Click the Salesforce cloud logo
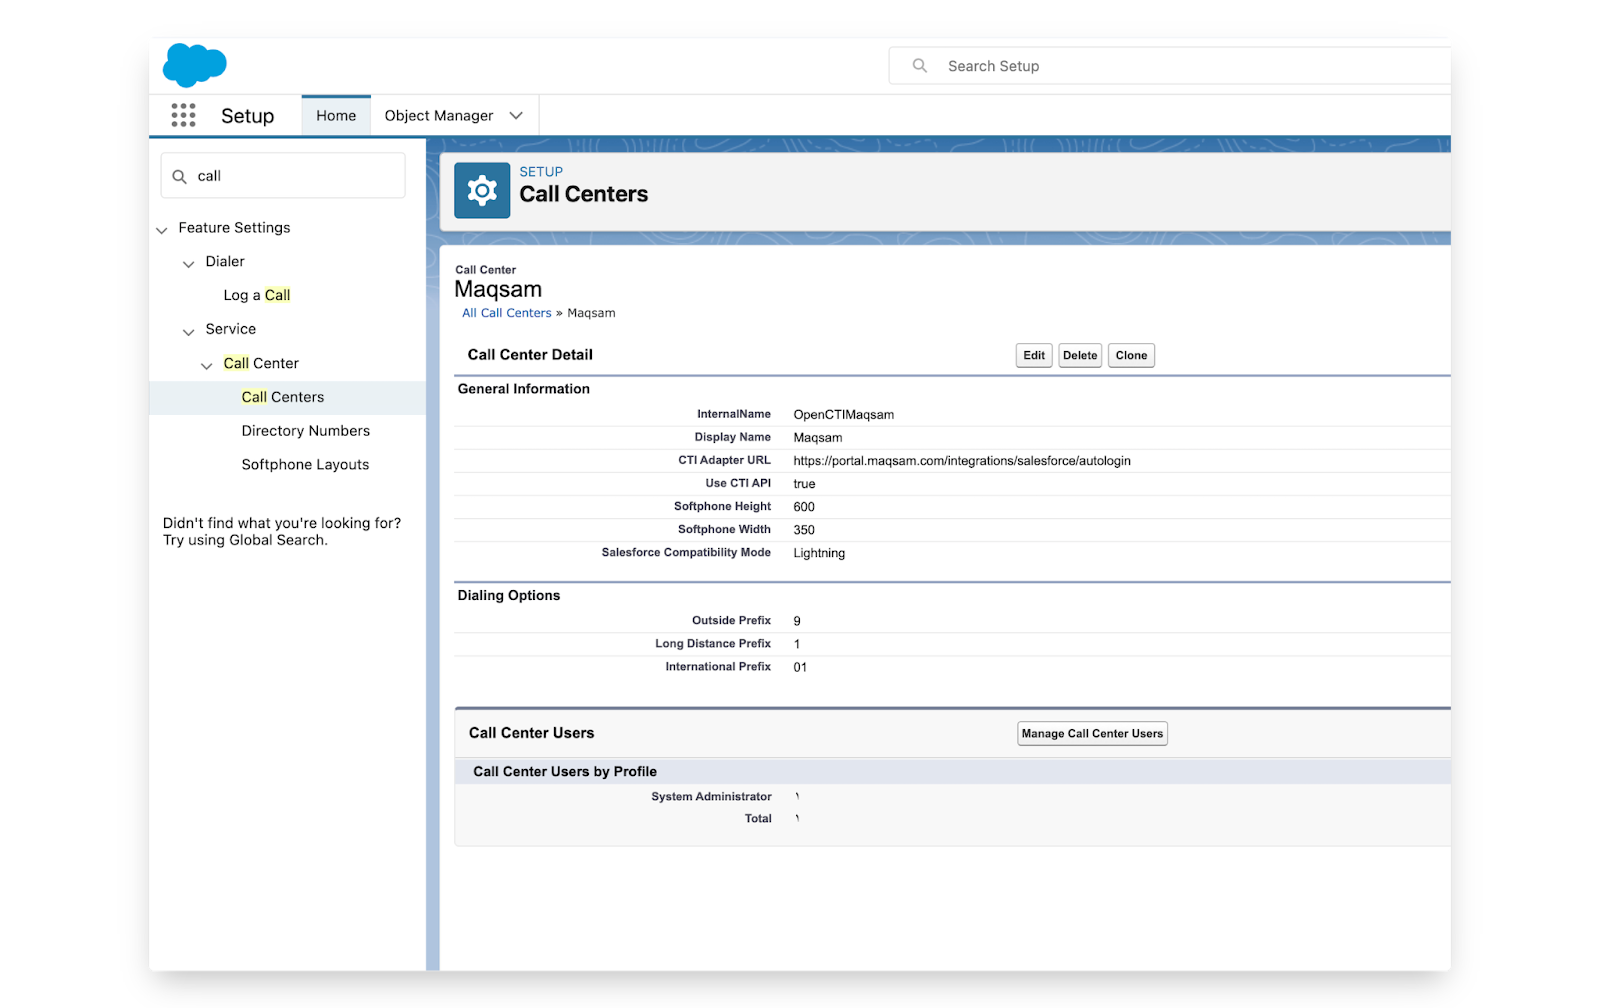1600x1008 pixels. [x=194, y=65]
